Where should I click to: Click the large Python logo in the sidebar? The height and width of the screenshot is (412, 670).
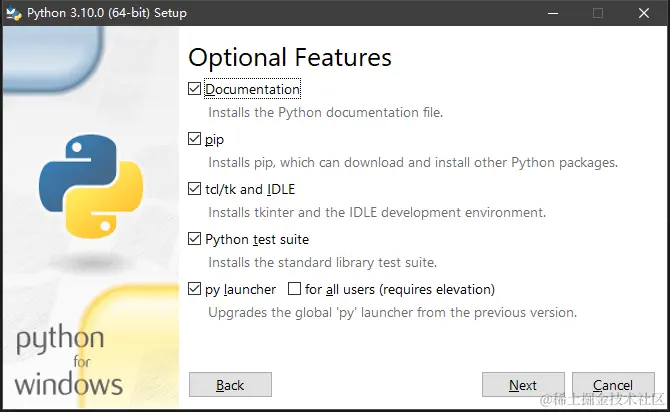click(84, 187)
